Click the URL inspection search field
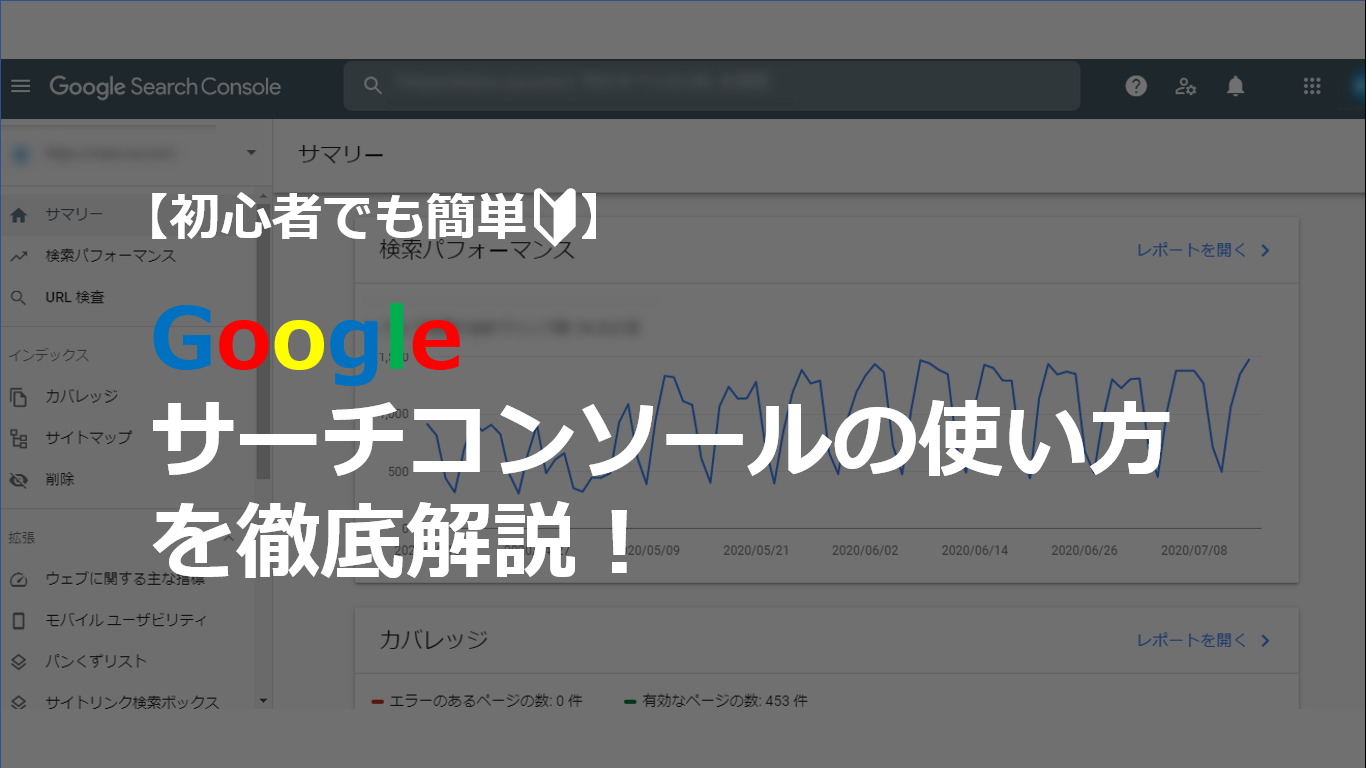 tap(711, 86)
